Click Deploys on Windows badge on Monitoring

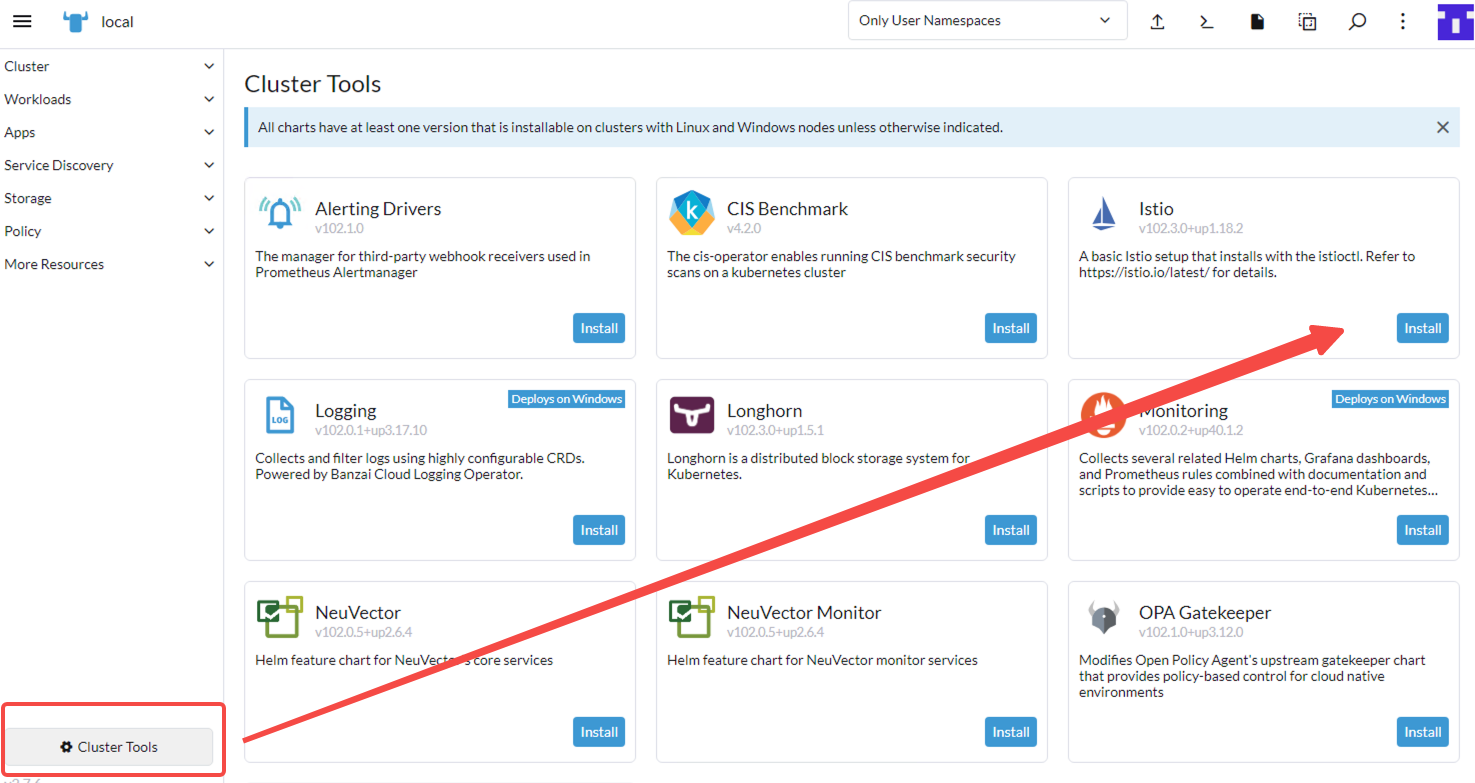(x=1391, y=399)
